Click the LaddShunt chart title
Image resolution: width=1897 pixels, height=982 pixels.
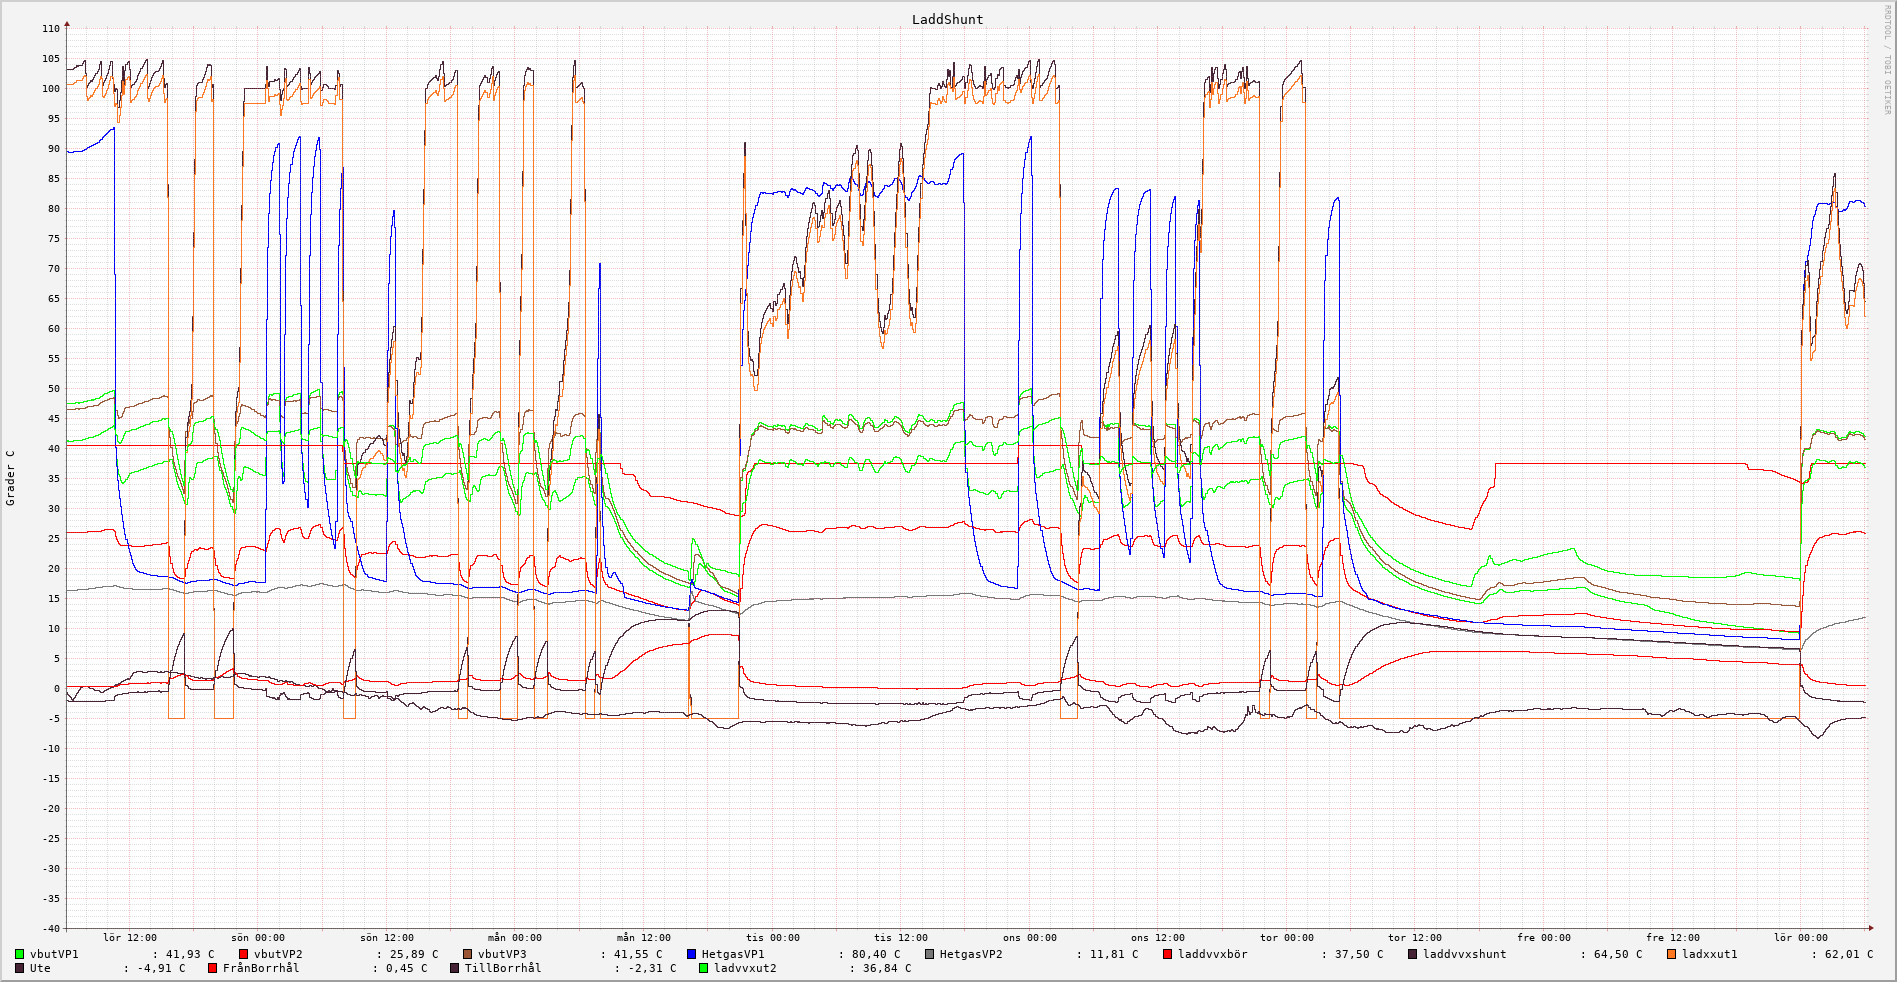(x=947, y=20)
